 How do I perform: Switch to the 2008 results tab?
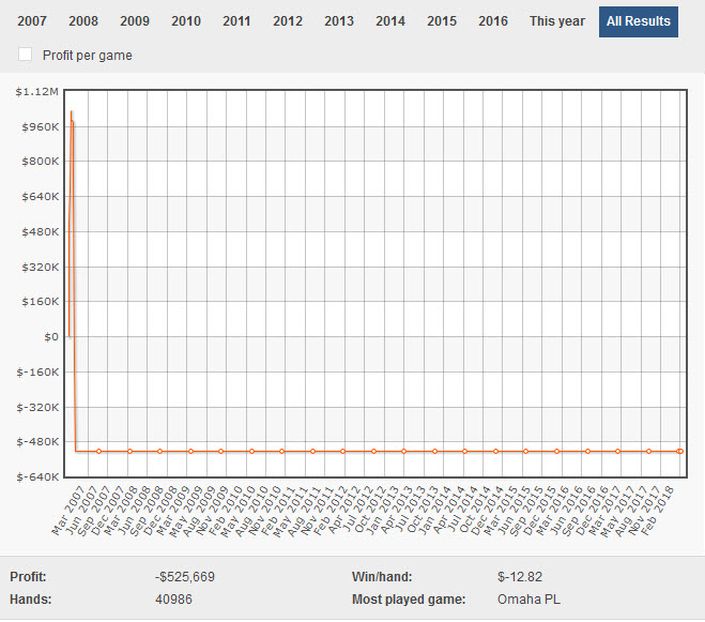(83, 21)
